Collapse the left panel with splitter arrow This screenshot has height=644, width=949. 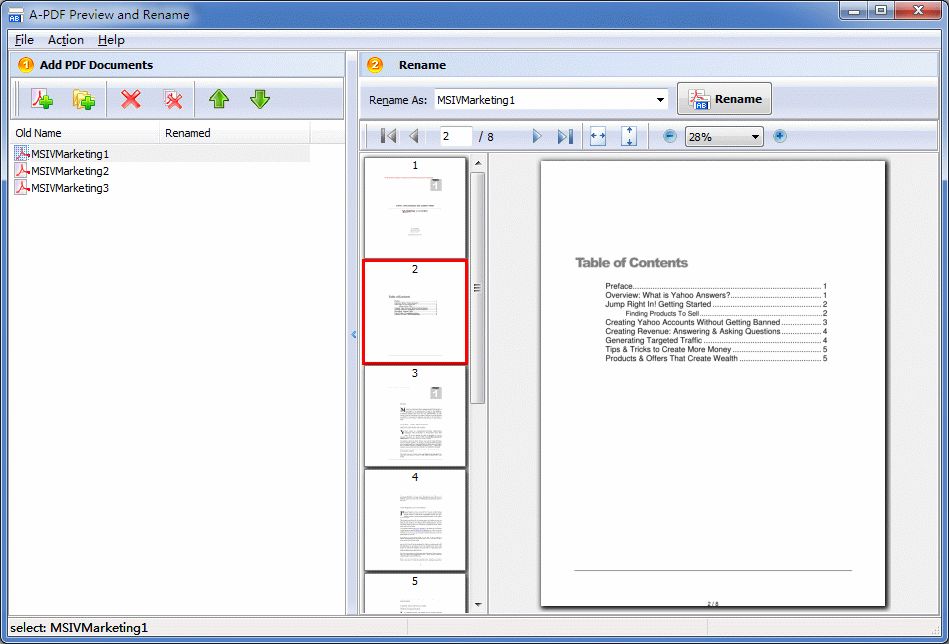click(x=353, y=334)
